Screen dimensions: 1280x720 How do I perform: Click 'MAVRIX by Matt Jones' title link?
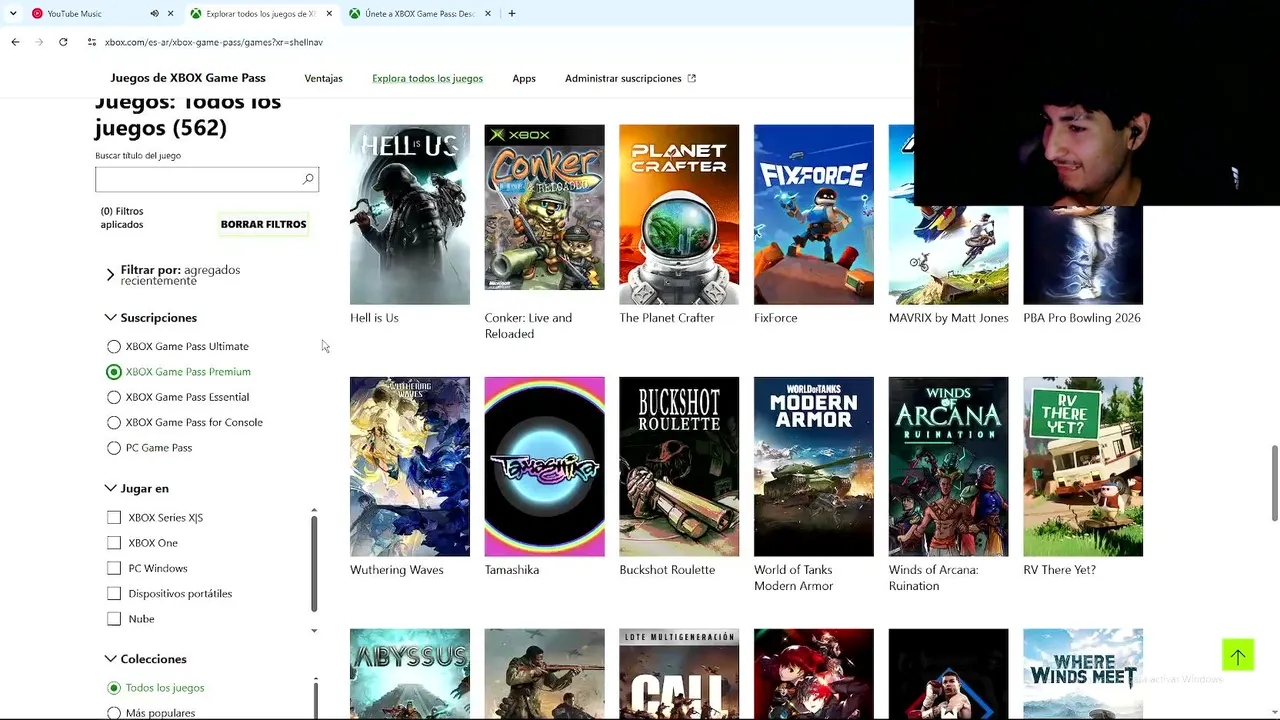[x=949, y=318]
